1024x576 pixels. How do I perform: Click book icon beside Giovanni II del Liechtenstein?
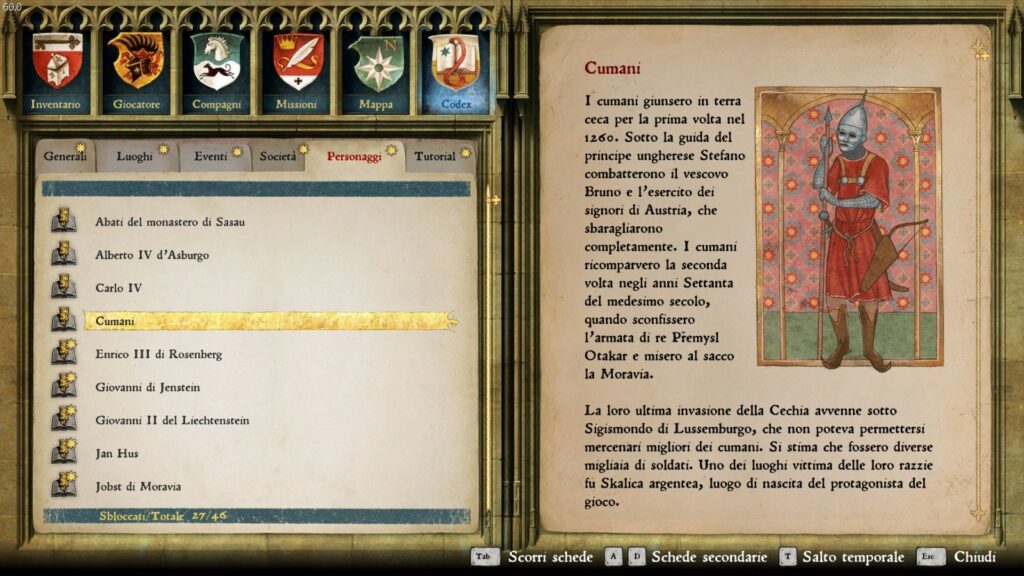tap(64, 419)
